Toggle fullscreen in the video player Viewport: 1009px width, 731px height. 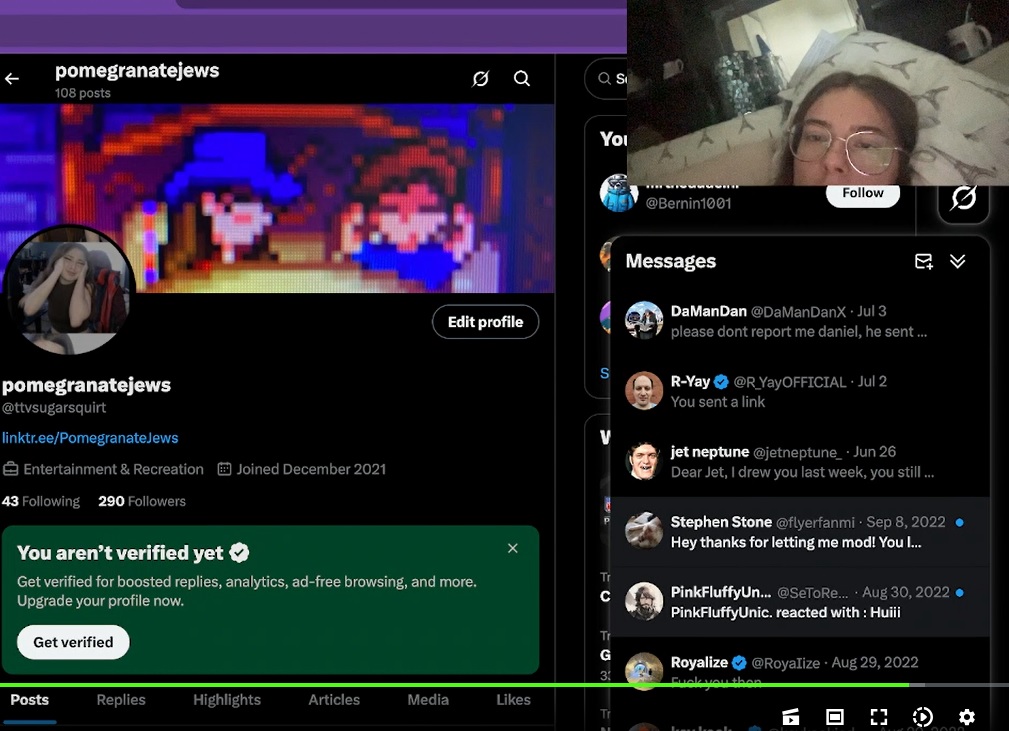pyautogui.click(x=879, y=717)
